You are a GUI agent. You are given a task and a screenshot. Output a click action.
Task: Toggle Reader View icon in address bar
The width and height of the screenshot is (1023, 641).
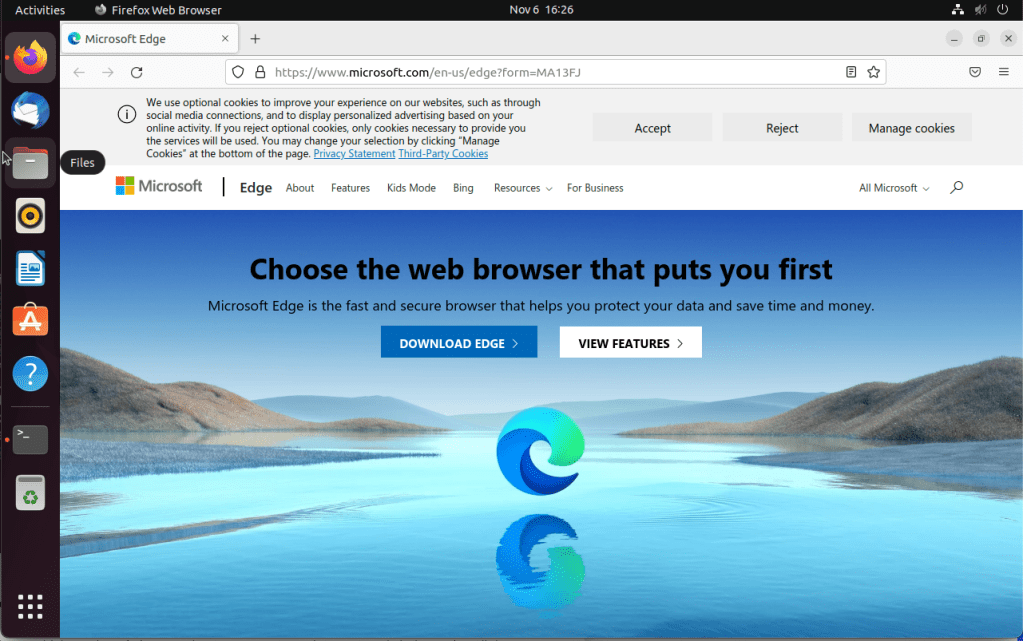[x=850, y=72]
